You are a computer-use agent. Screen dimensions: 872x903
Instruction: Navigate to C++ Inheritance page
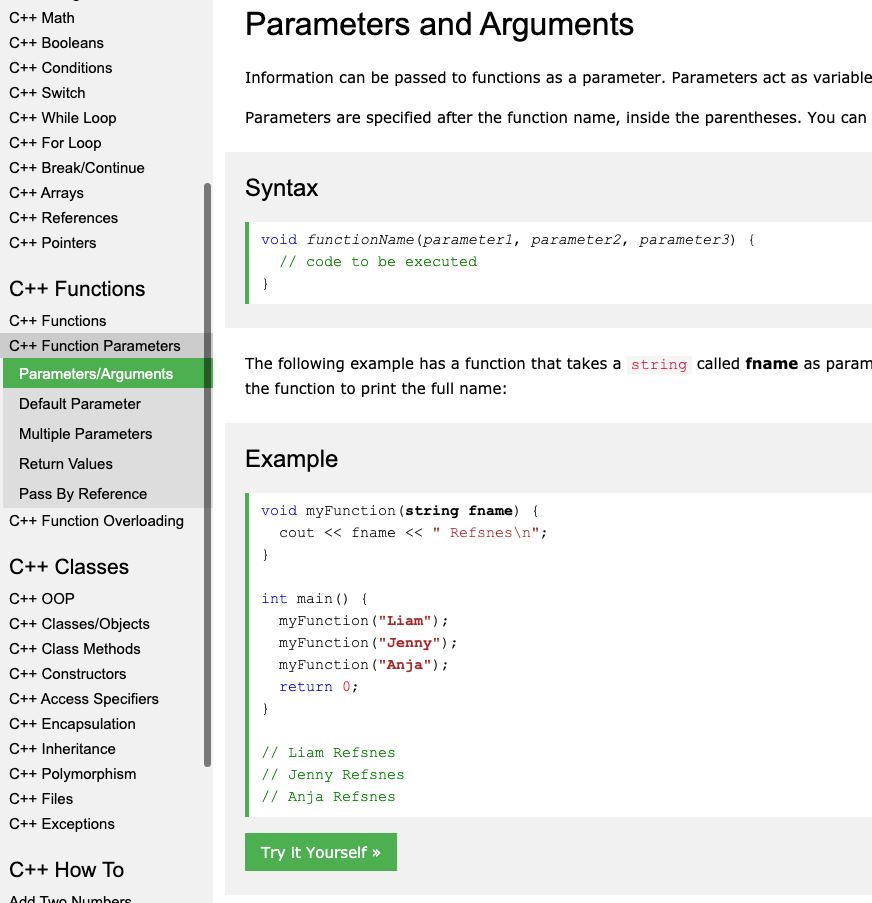(x=63, y=749)
